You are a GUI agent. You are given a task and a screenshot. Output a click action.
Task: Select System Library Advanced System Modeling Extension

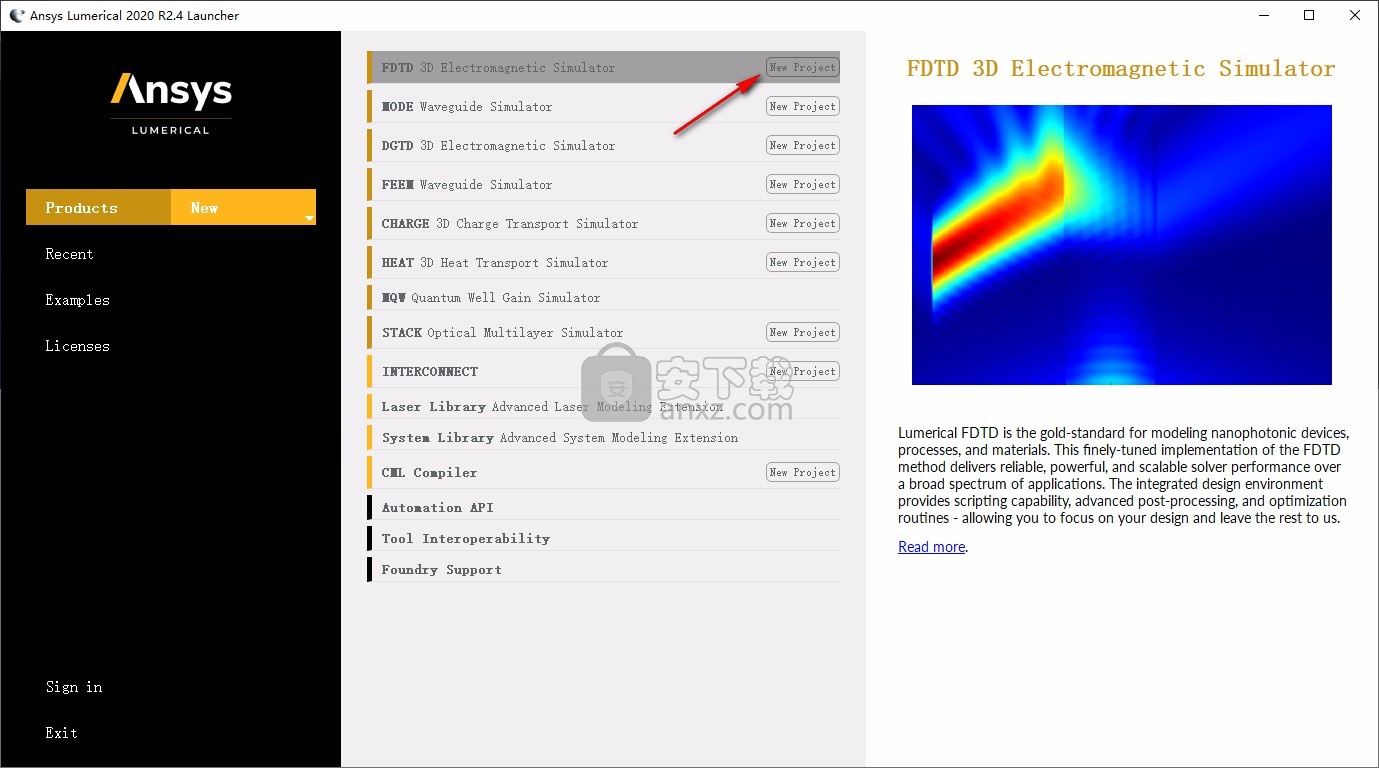point(603,437)
